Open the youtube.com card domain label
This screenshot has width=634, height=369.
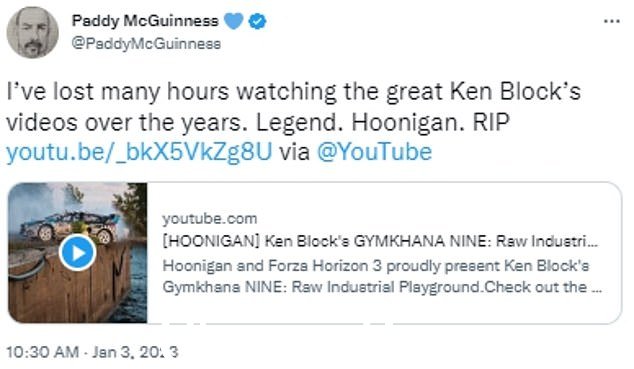click(209, 219)
